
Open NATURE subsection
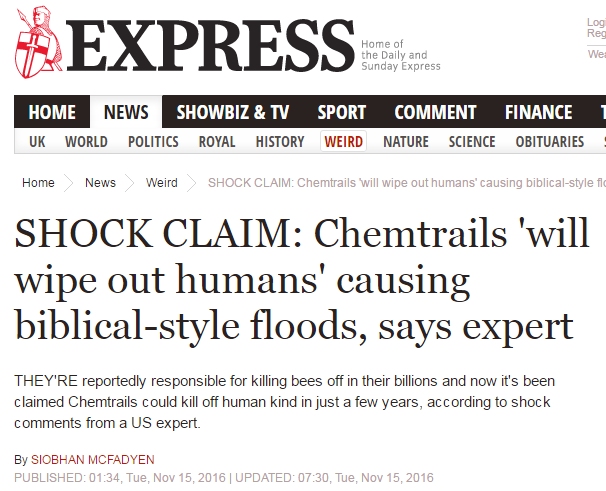[x=406, y=142]
